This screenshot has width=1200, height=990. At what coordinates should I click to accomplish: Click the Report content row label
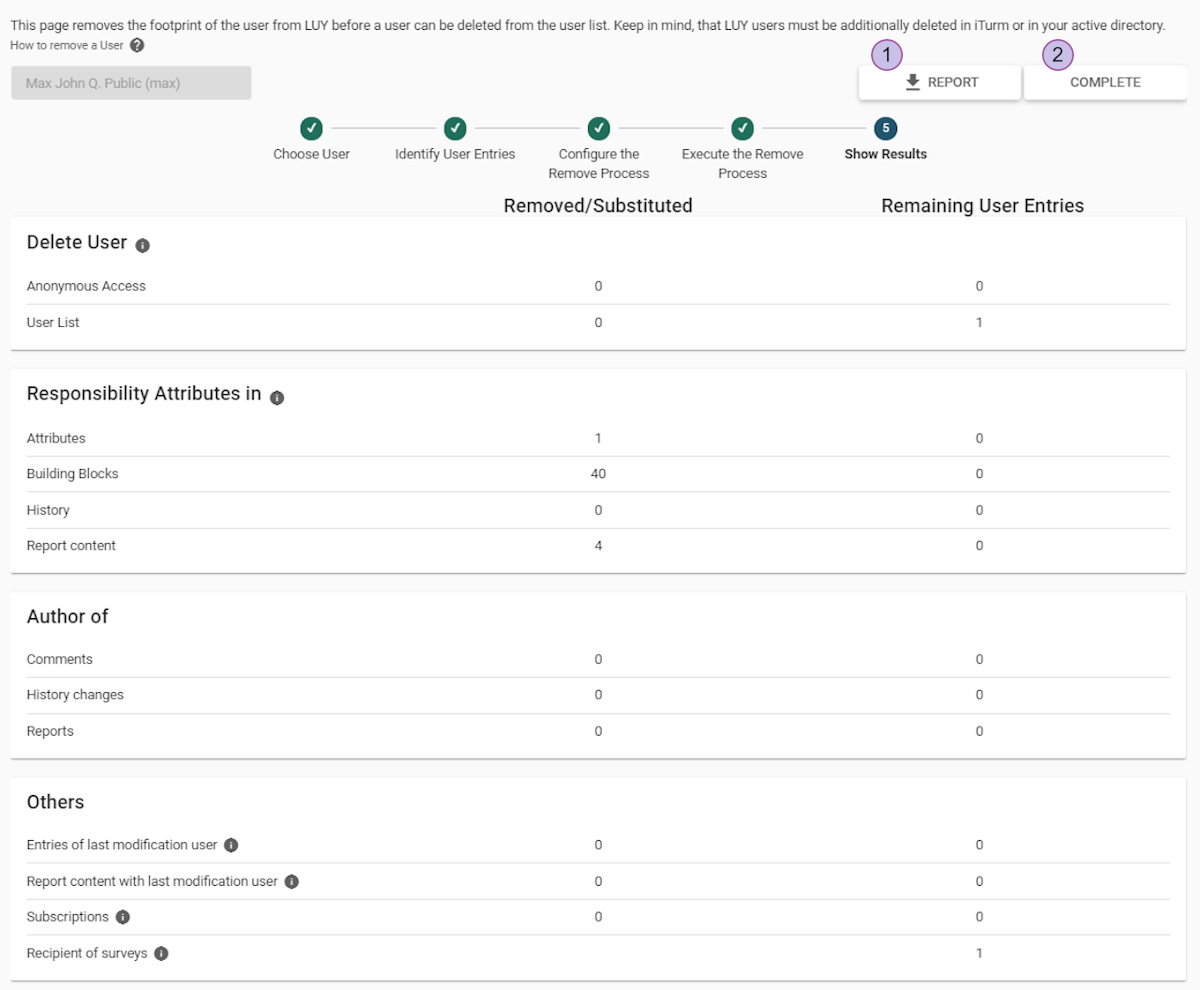[x=71, y=546]
